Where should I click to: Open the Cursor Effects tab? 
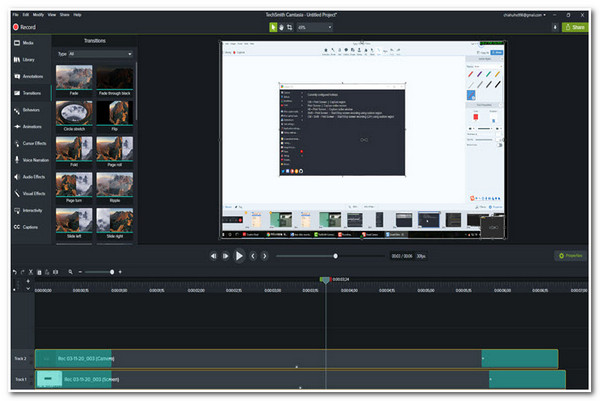click(30, 143)
